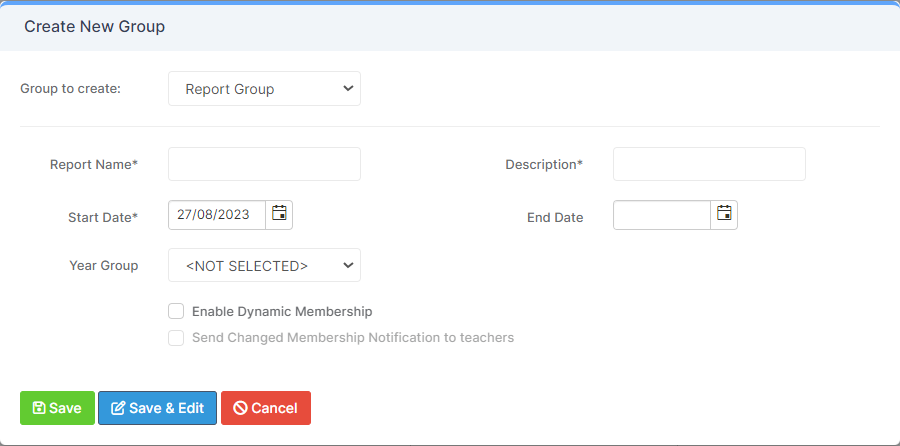The width and height of the screenshot is (900, 446).
Task: Toggle via the Enable Dynamic Membership label text
Action: coord(282,312)
